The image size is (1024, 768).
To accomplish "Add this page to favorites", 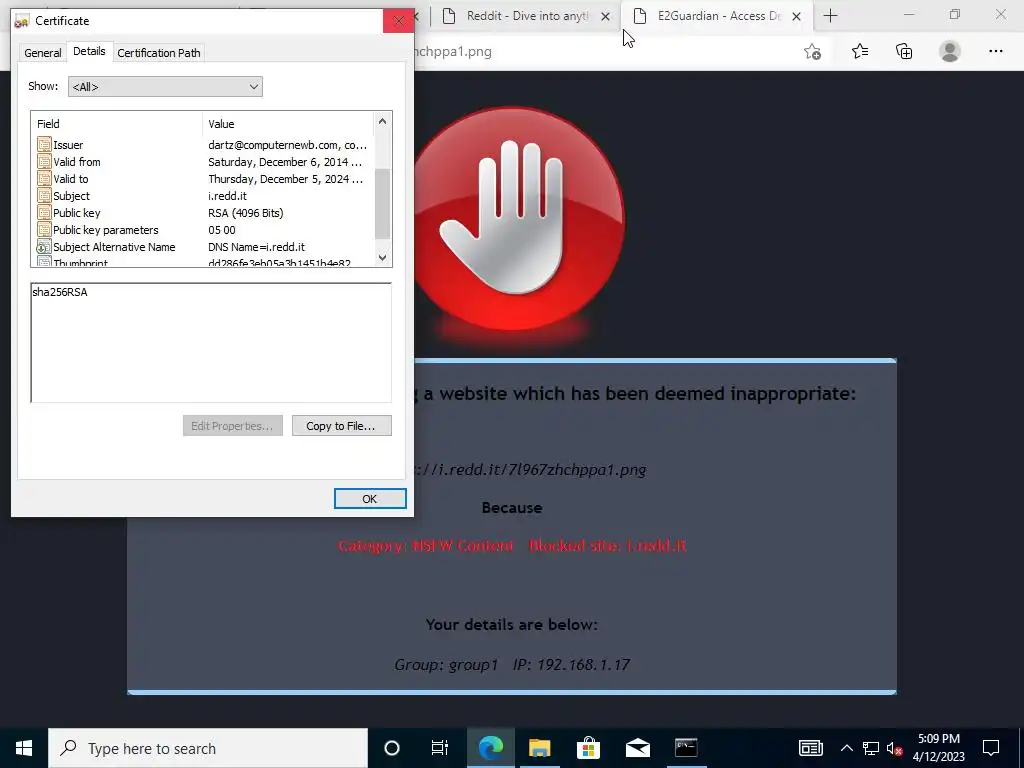I will 812,52.
